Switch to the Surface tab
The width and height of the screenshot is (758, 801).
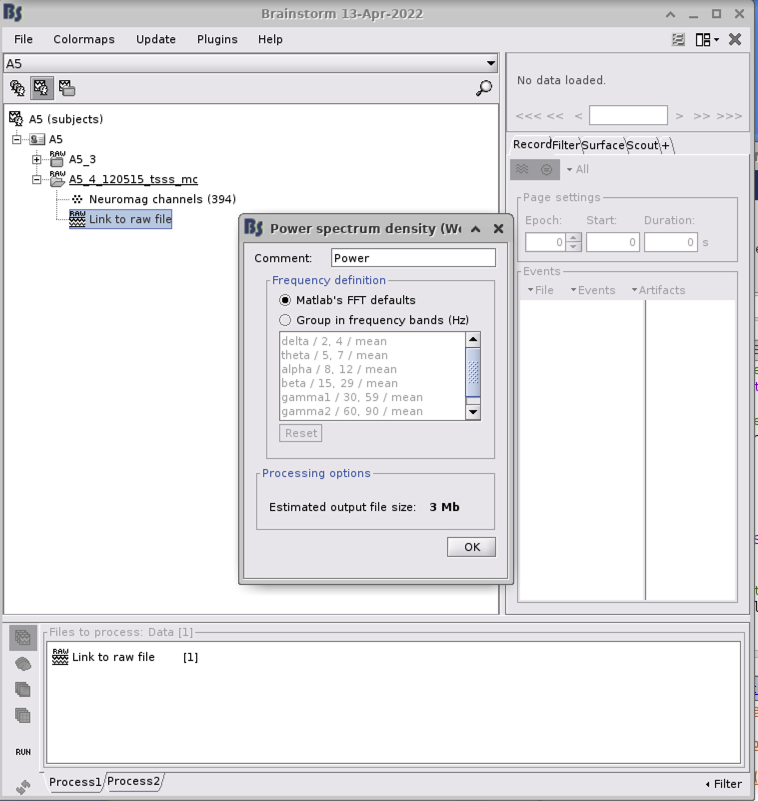pyautogui.click(x=603, y=145)
